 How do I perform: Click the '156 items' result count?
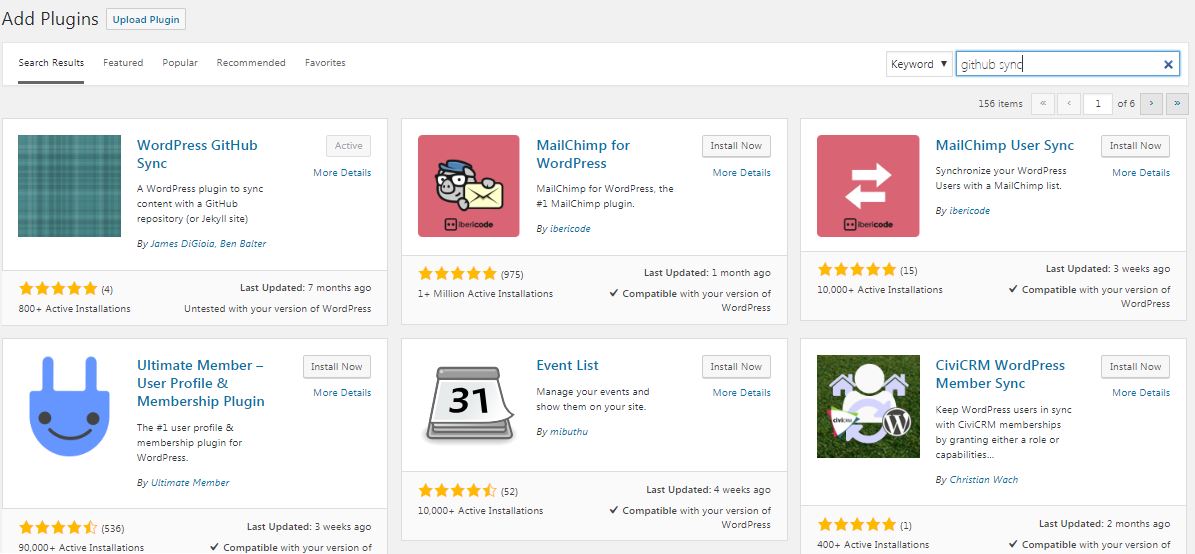pyautogui.click(x=1001, y=104)
